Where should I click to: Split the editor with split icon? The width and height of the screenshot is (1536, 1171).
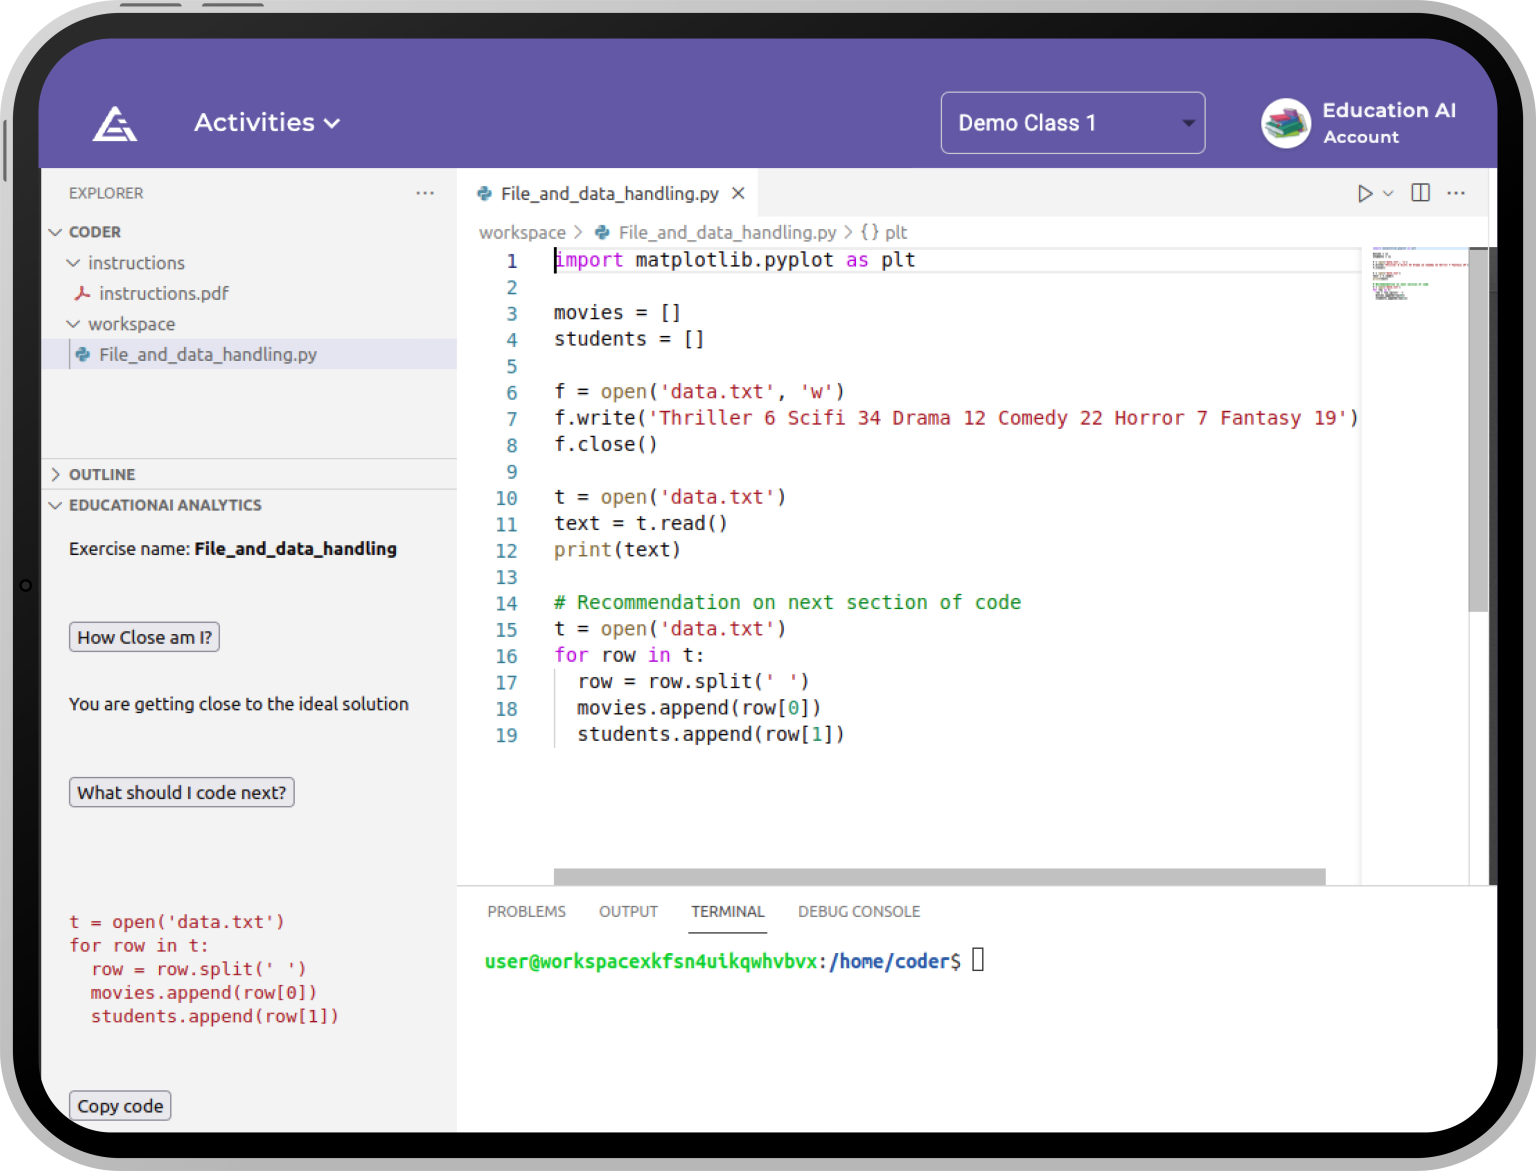(1420, 193)
